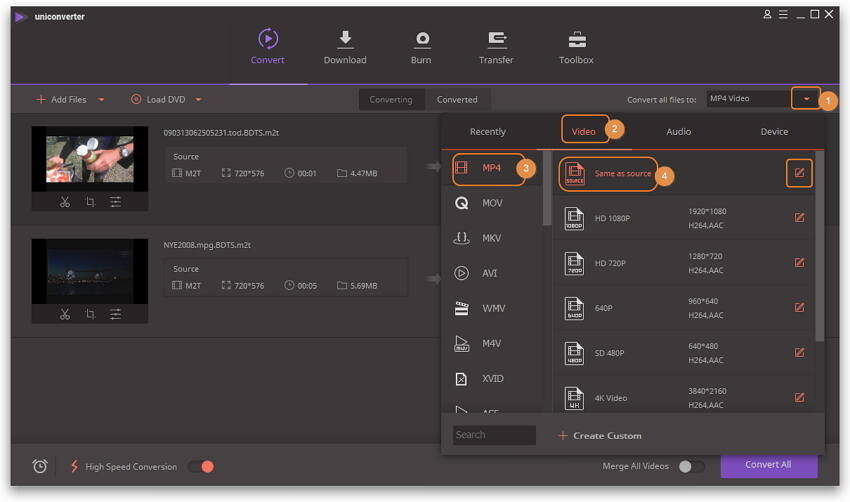
Task: Open the Device tab
Action: 774,132
